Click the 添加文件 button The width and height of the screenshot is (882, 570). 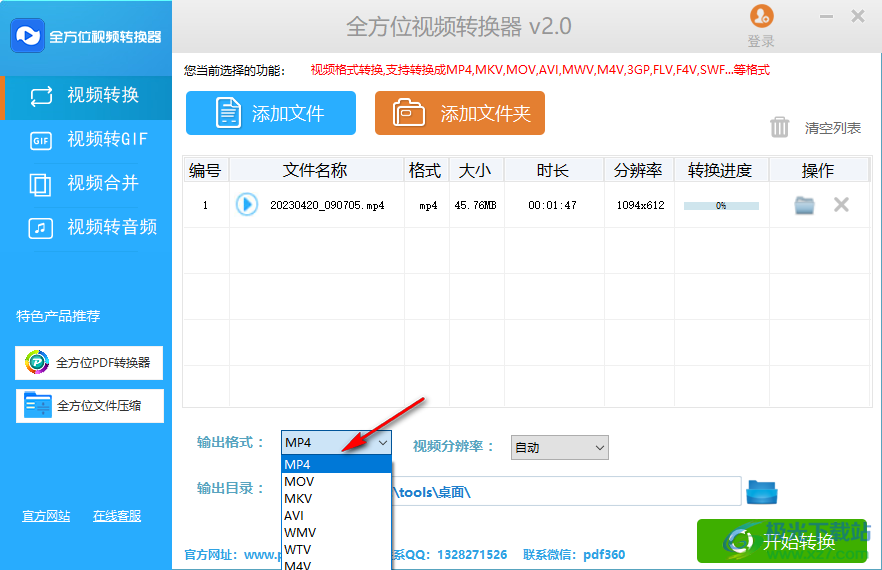tap(271, 113)
